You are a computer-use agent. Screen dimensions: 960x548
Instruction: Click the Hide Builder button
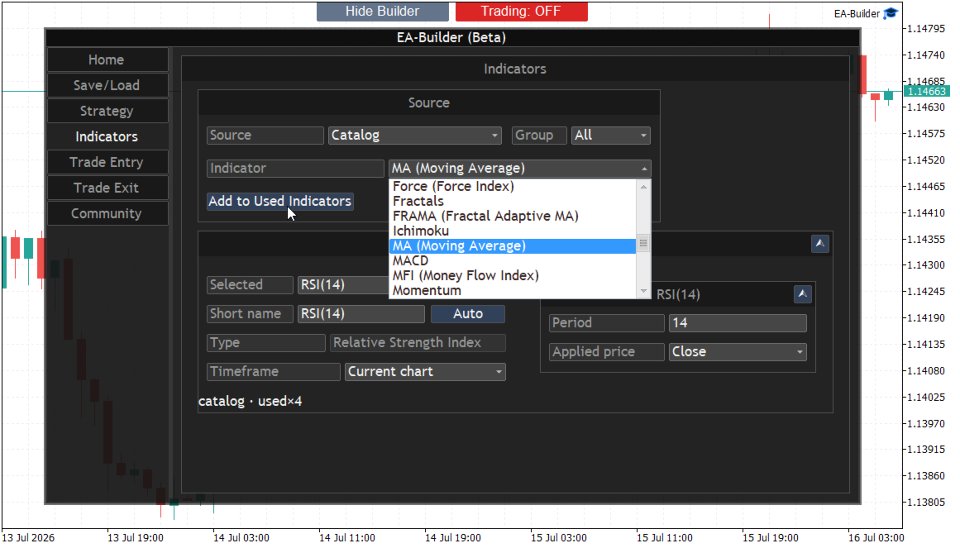tap(382, 11)
